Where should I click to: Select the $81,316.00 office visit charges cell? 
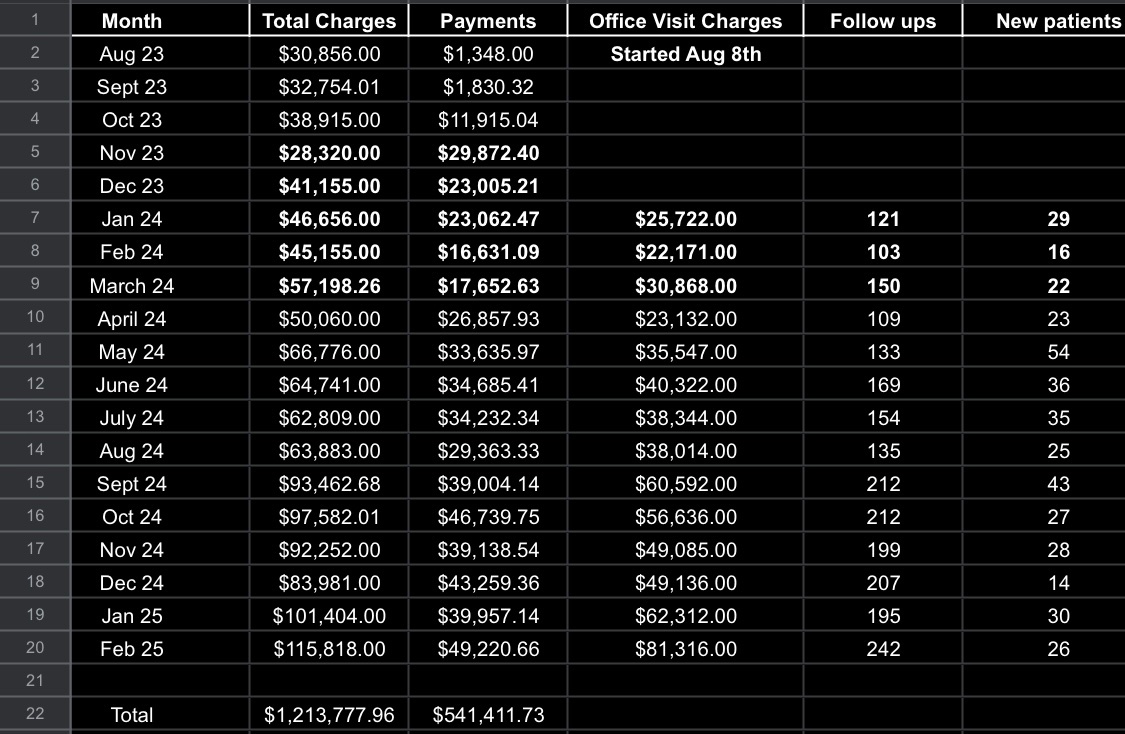tap(685, 649)
